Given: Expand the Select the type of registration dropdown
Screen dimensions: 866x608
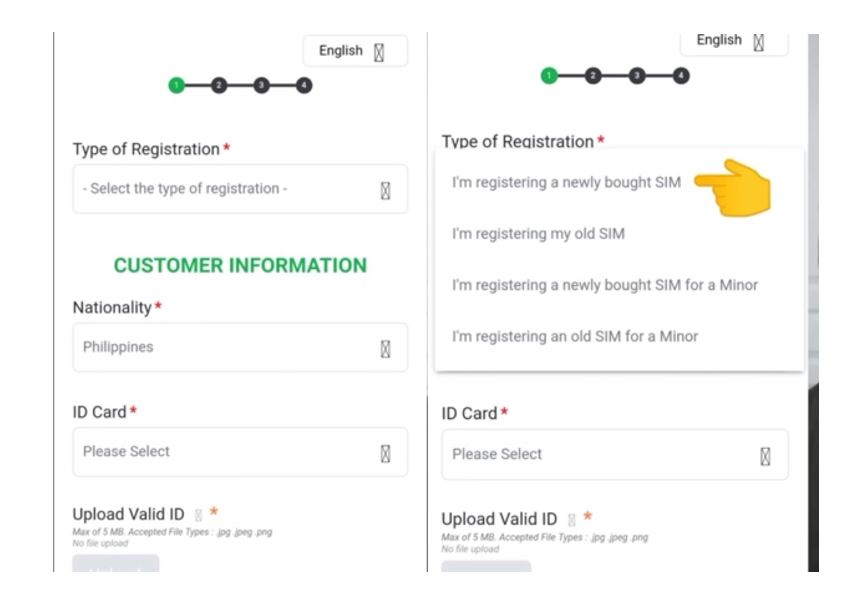Looking at the screenshot, I should [240, 189].
